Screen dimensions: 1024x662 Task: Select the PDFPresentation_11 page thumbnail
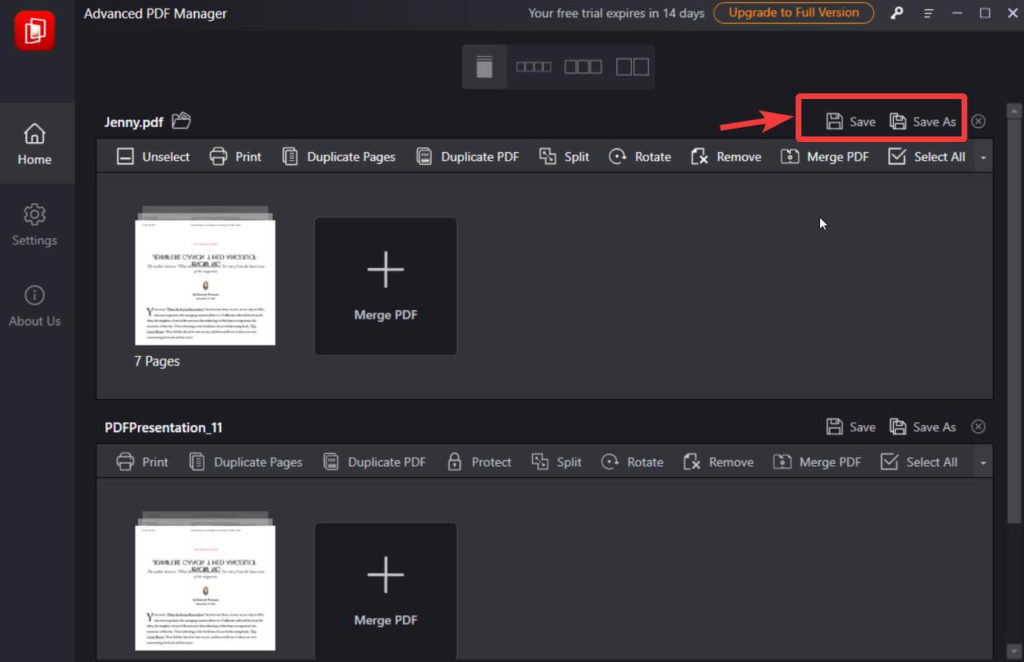(205, 581)
